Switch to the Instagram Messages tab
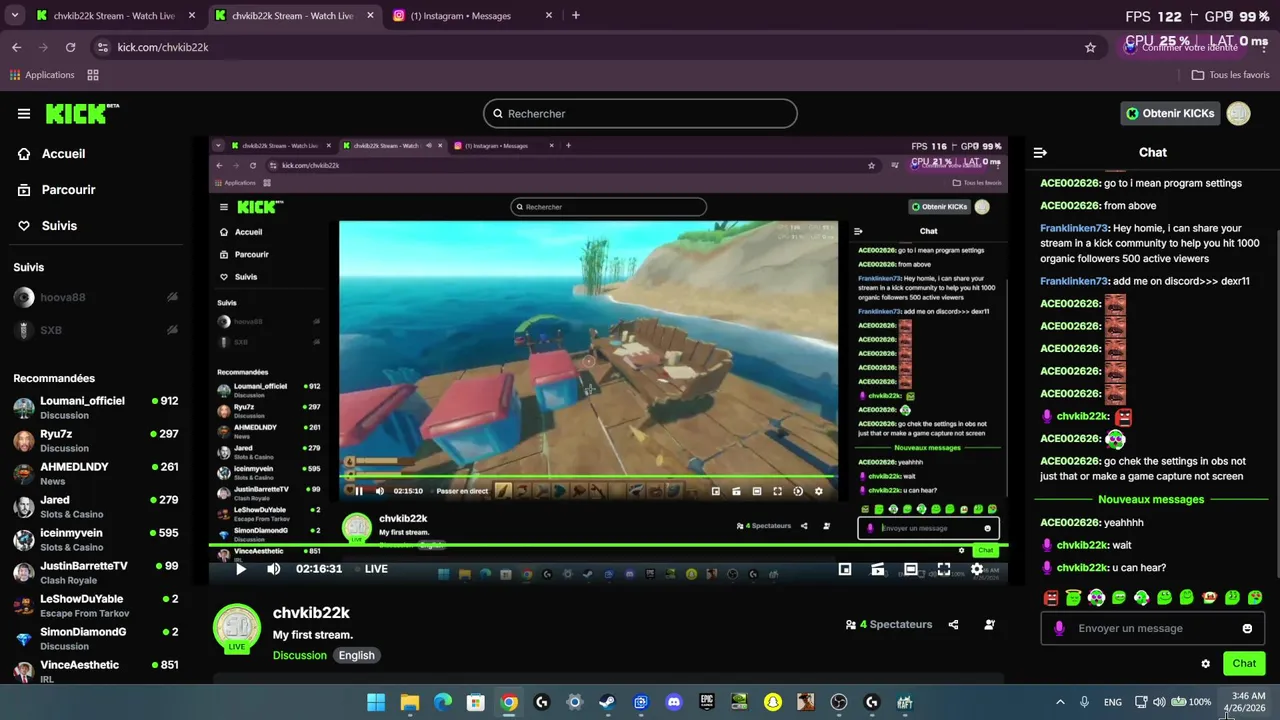The height and width of the screenshot is (720, 1280). click(x=473, y=16)
